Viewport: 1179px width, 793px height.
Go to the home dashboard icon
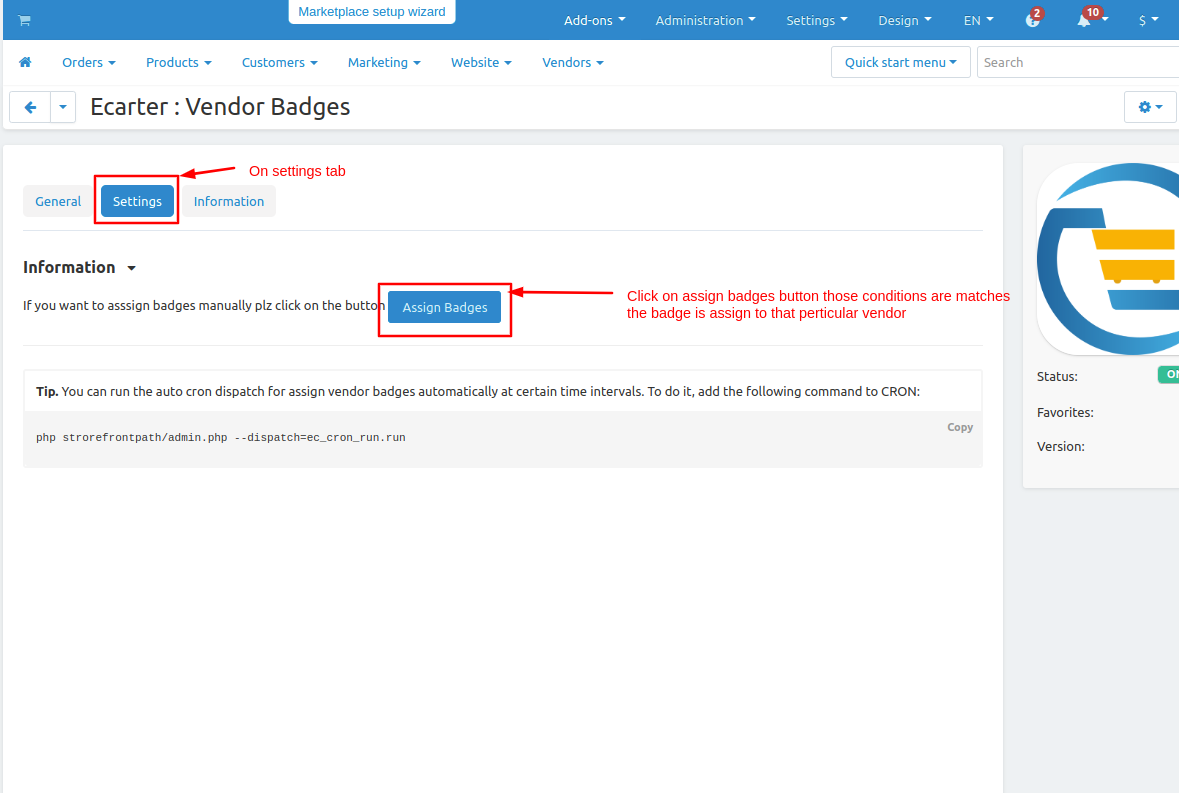[25, 62]
